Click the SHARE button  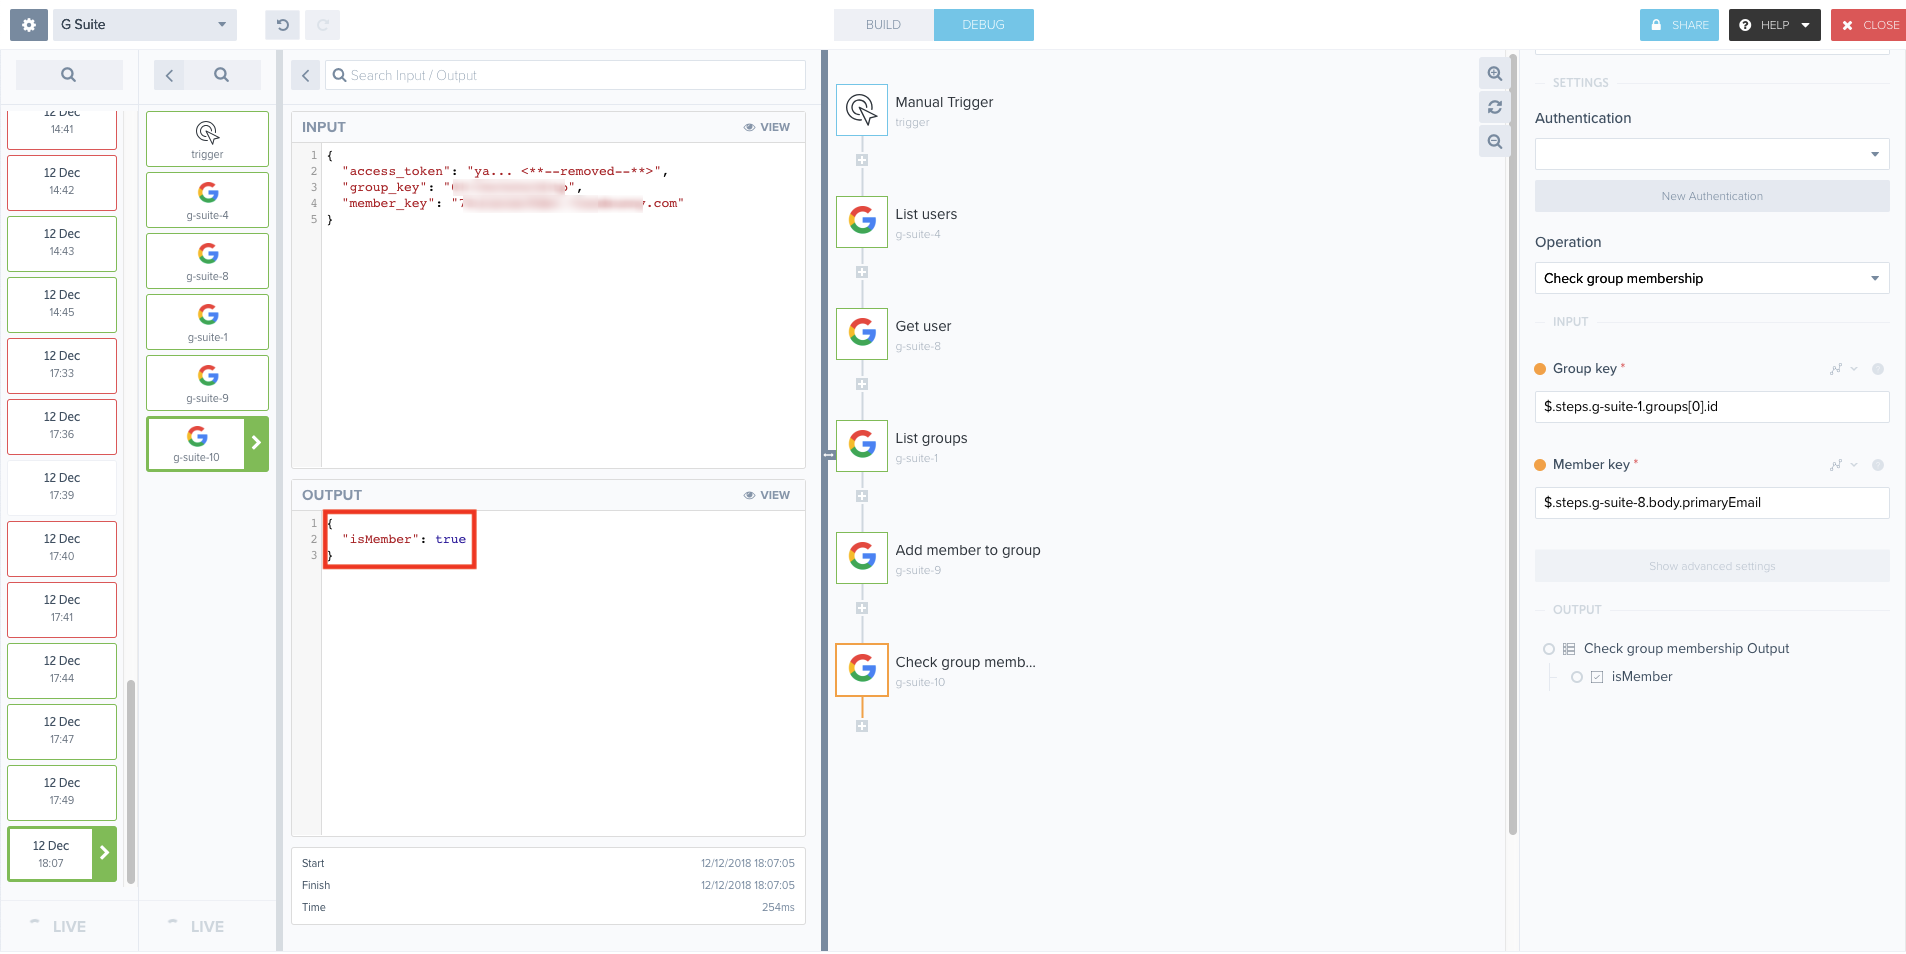1678,25
